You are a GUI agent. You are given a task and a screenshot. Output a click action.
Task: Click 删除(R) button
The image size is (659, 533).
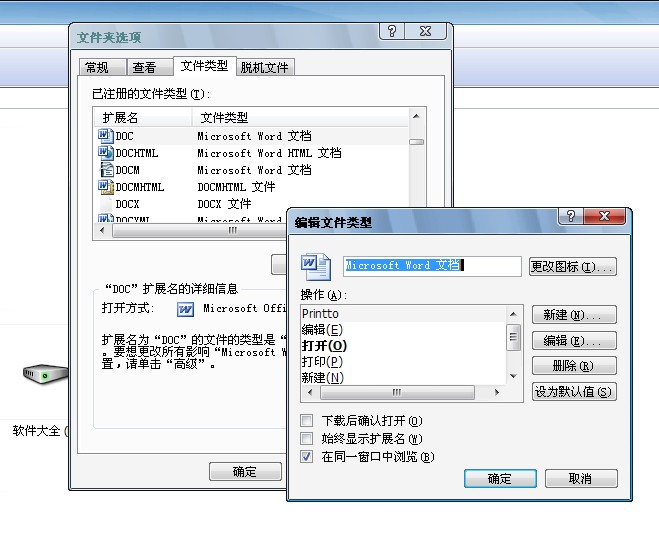click(574, 366)
